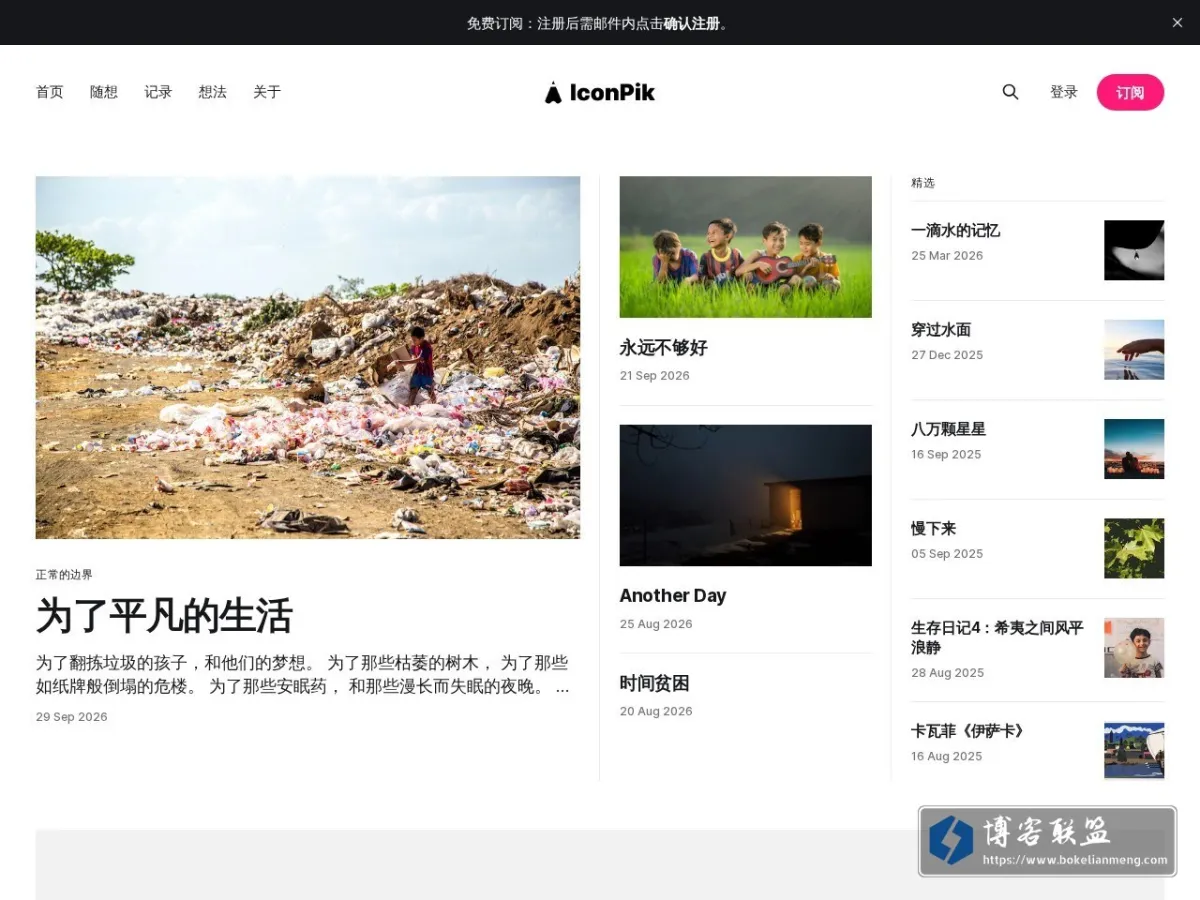The height and width of the screenshot is (900, 1200).
Task: Click the 生存日记4 thumbnail
Action: 1134,648
